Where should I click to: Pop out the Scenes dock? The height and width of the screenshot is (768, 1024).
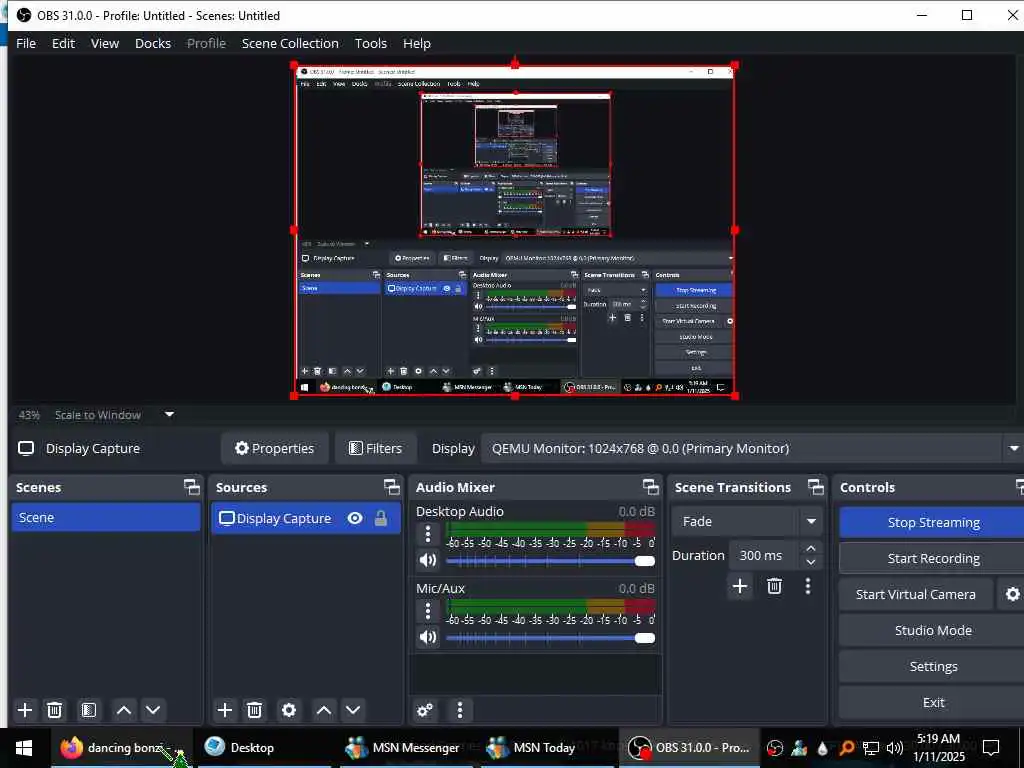[x=191, y=487]
